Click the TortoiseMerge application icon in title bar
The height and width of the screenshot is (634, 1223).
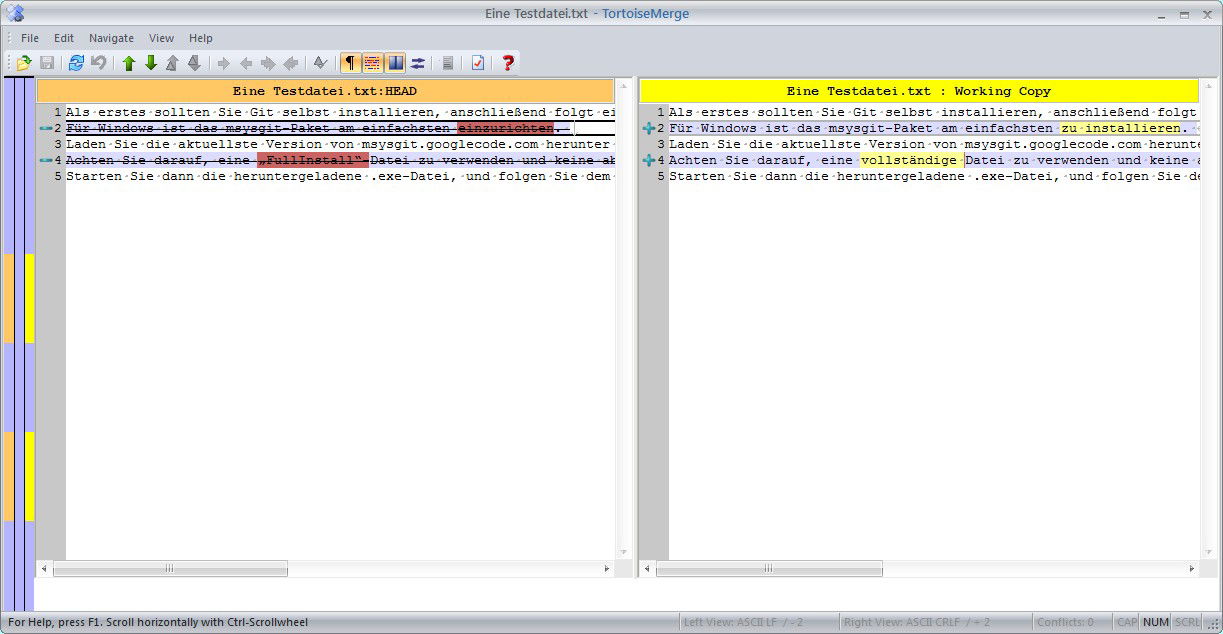[x=15, y=13]
